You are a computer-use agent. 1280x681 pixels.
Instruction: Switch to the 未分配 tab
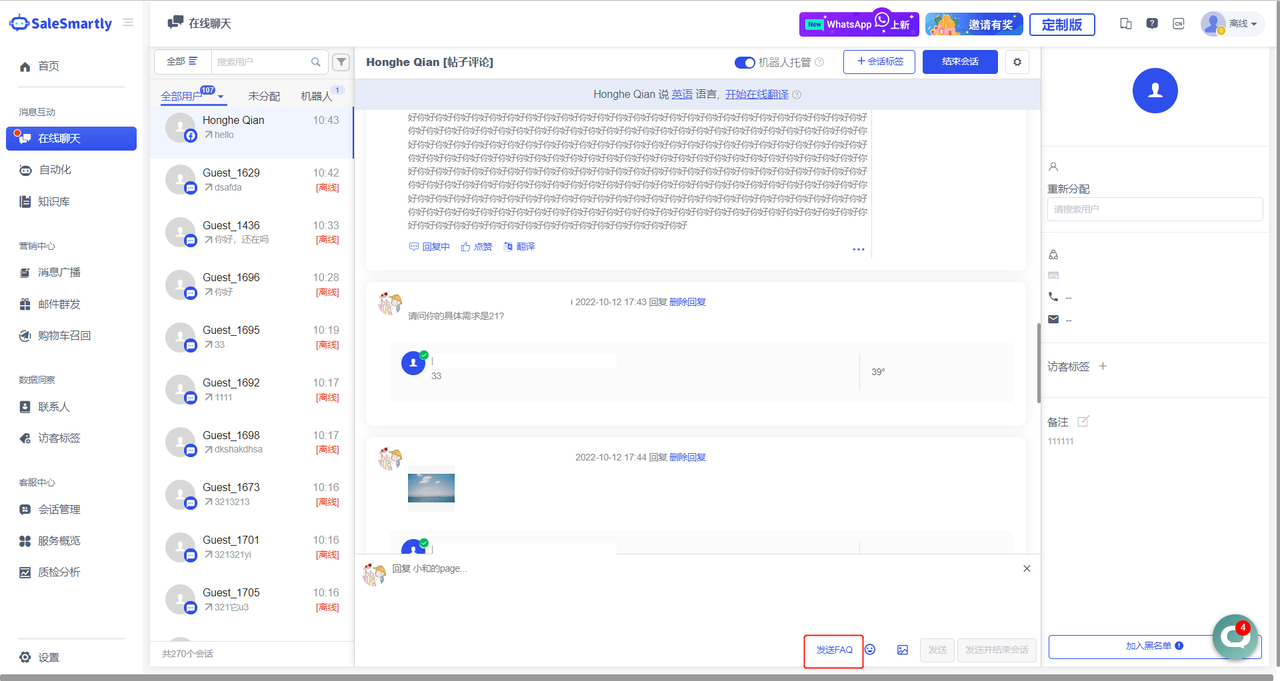[x=264, y=97]
